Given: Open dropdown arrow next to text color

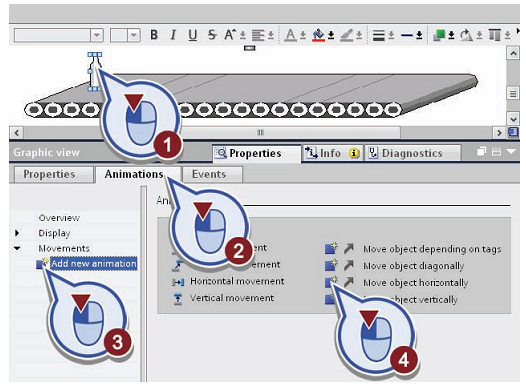Looking at the screenshot, I should pyautogui.click(x=303, y=35).
